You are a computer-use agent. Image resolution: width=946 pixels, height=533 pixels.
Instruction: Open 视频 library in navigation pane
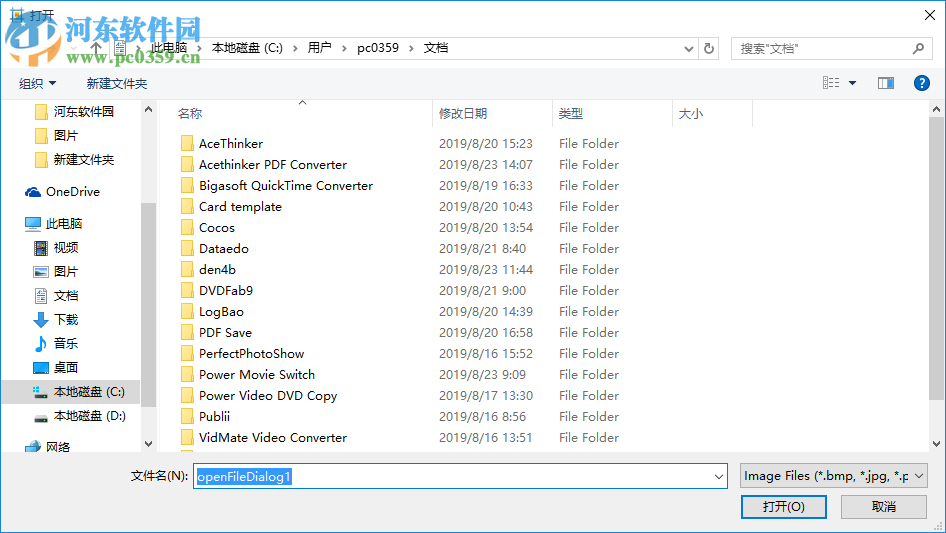pyautogui.click(x=56, y=247)
